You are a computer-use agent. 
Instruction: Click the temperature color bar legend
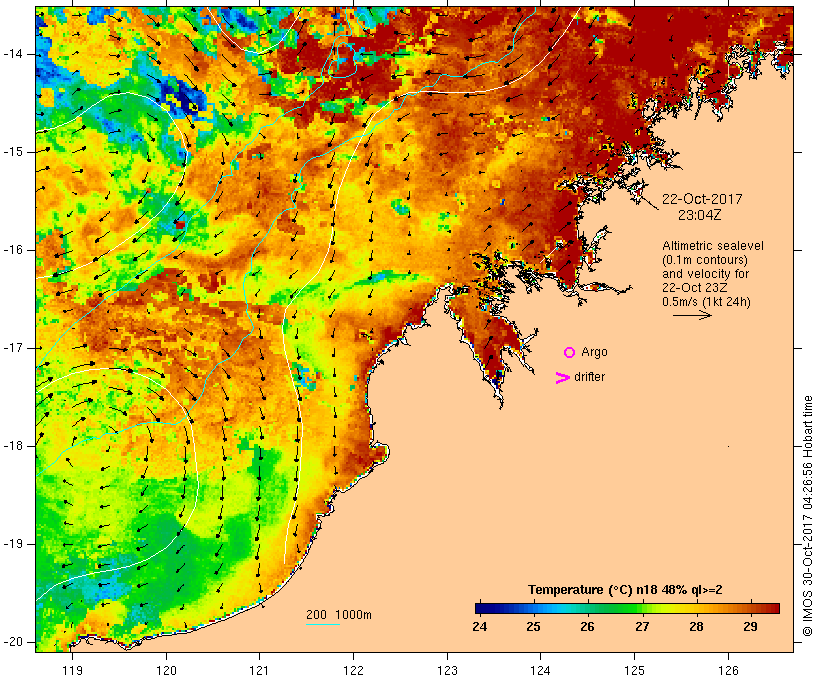(x=627, y=608)
